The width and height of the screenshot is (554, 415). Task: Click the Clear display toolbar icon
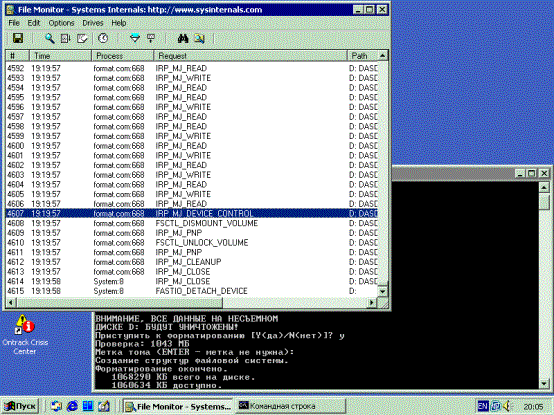click(82, 38)
